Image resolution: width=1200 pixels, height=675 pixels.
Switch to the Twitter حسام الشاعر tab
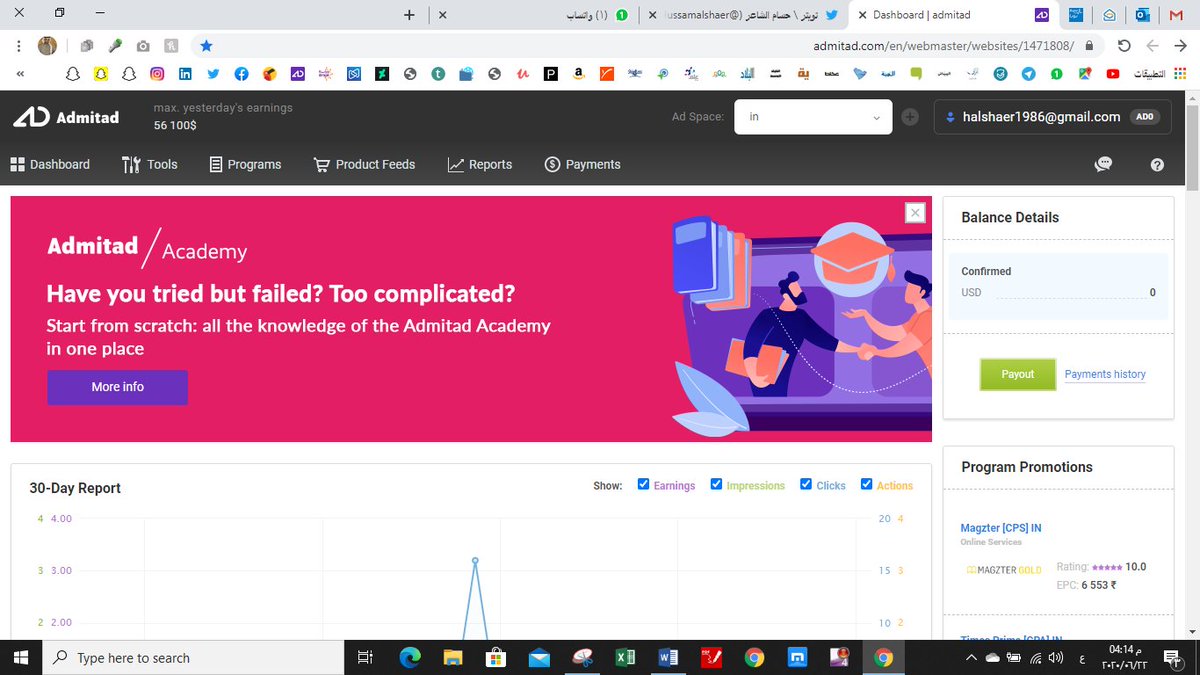pyautogui.click(x=743, y=15)
